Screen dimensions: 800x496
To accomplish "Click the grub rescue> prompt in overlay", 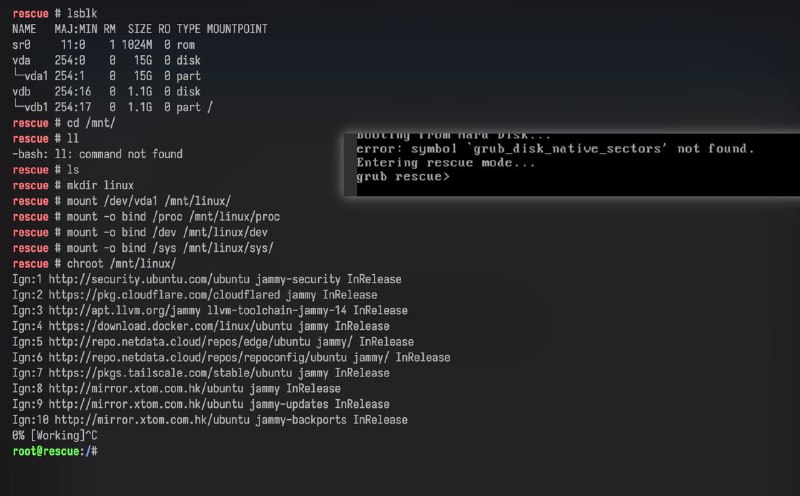I will tap(403, 177).
